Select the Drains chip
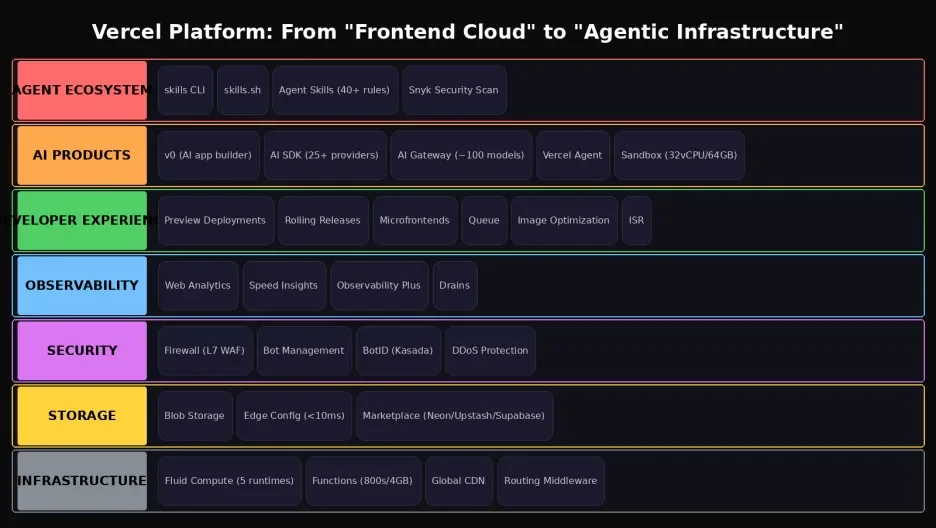Screen dimensions: 936x528 tap(454, 285)
